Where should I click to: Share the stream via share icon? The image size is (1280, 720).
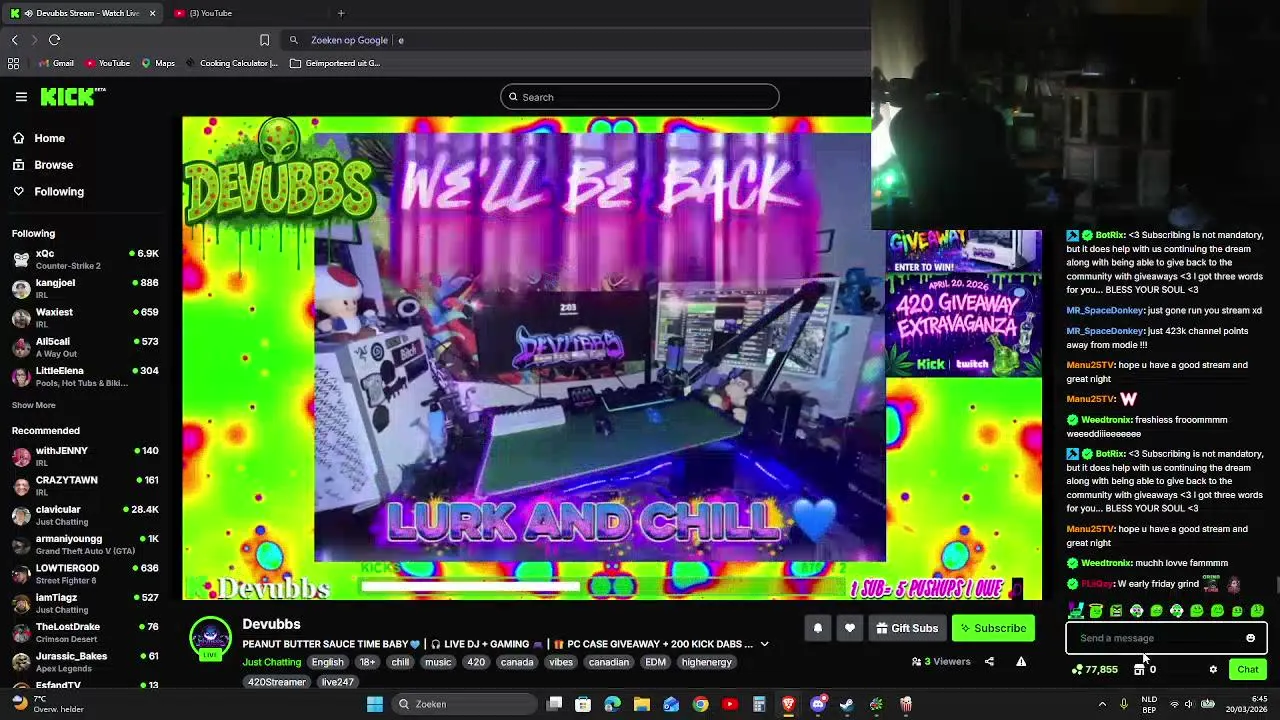pos(989,662)
